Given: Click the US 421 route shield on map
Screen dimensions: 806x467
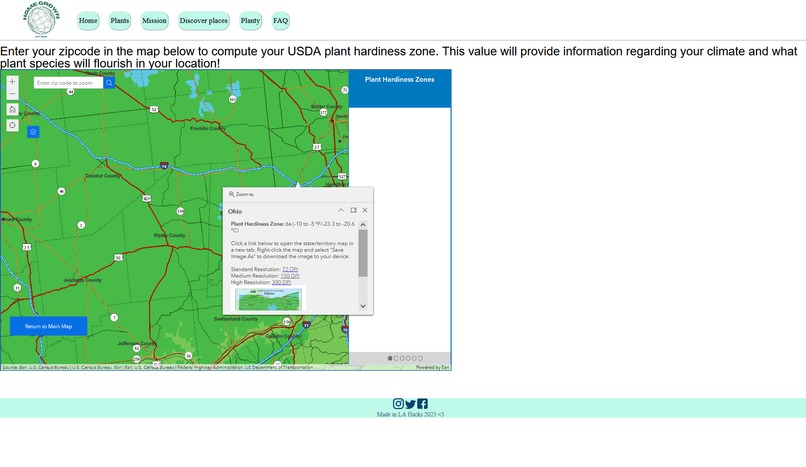Looking at the screenshot, I should coord(147,198).
